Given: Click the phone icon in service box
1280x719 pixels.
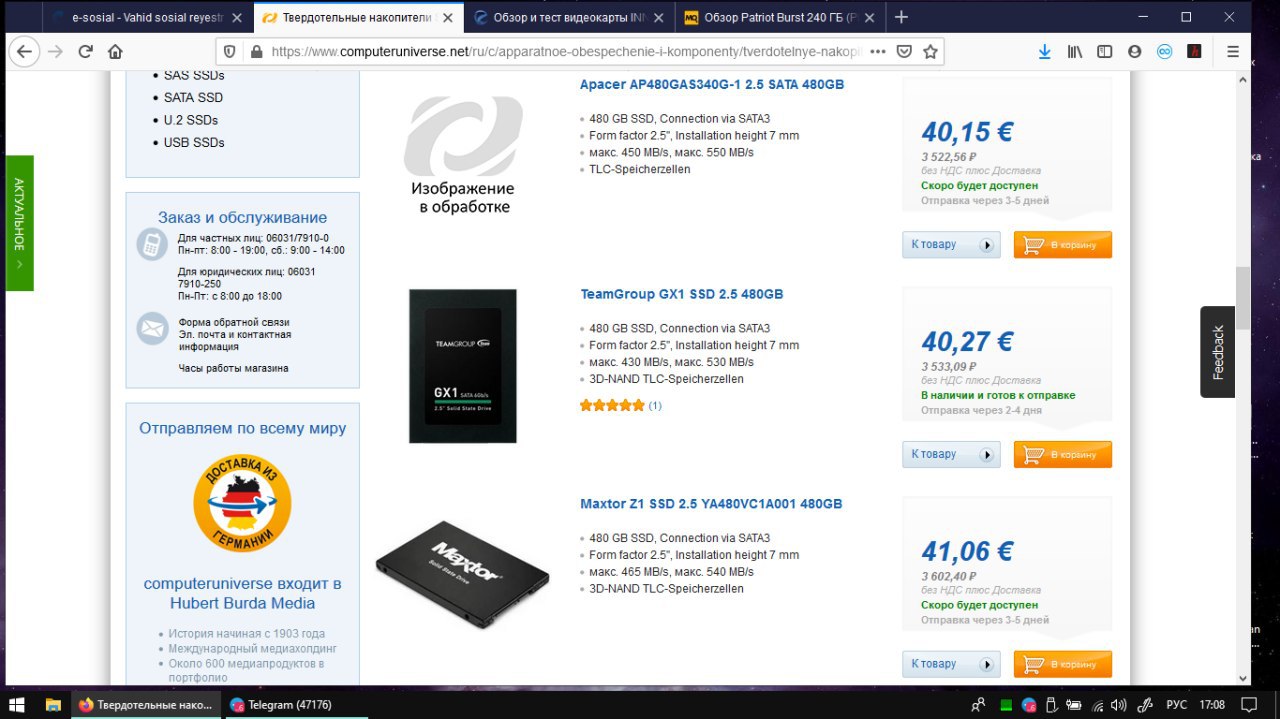Looking at the screenshot, I should (152, 244).
